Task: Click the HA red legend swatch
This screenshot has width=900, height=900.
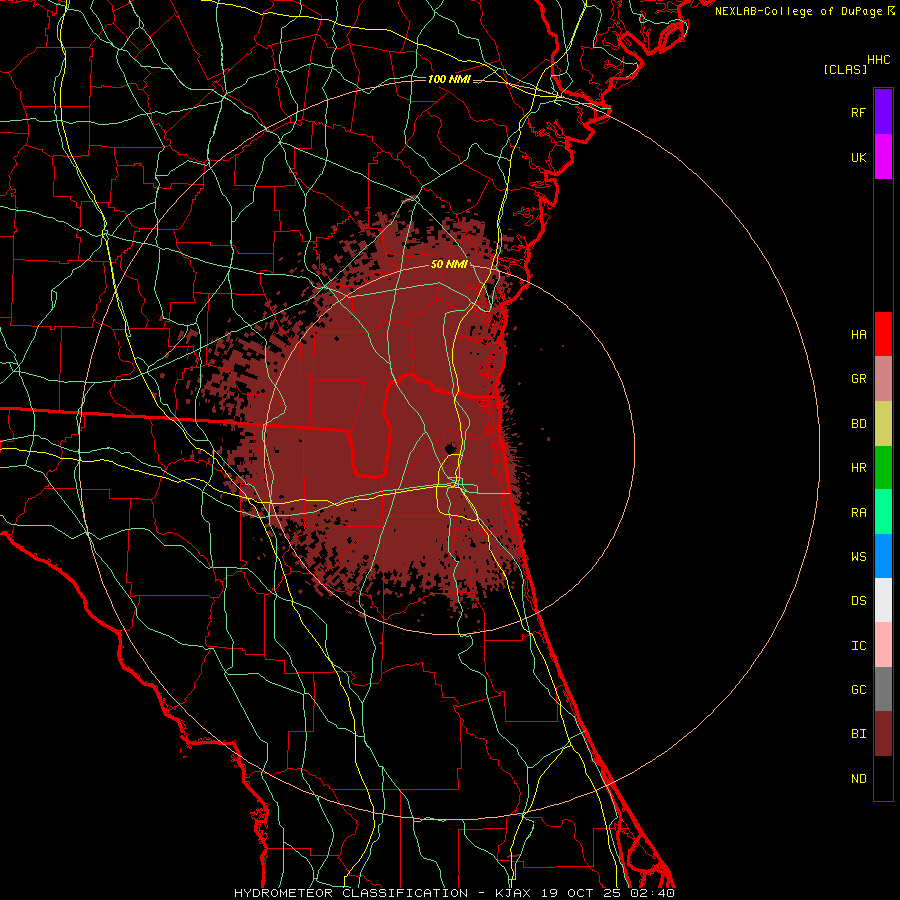Action: (x=883, y=334)
